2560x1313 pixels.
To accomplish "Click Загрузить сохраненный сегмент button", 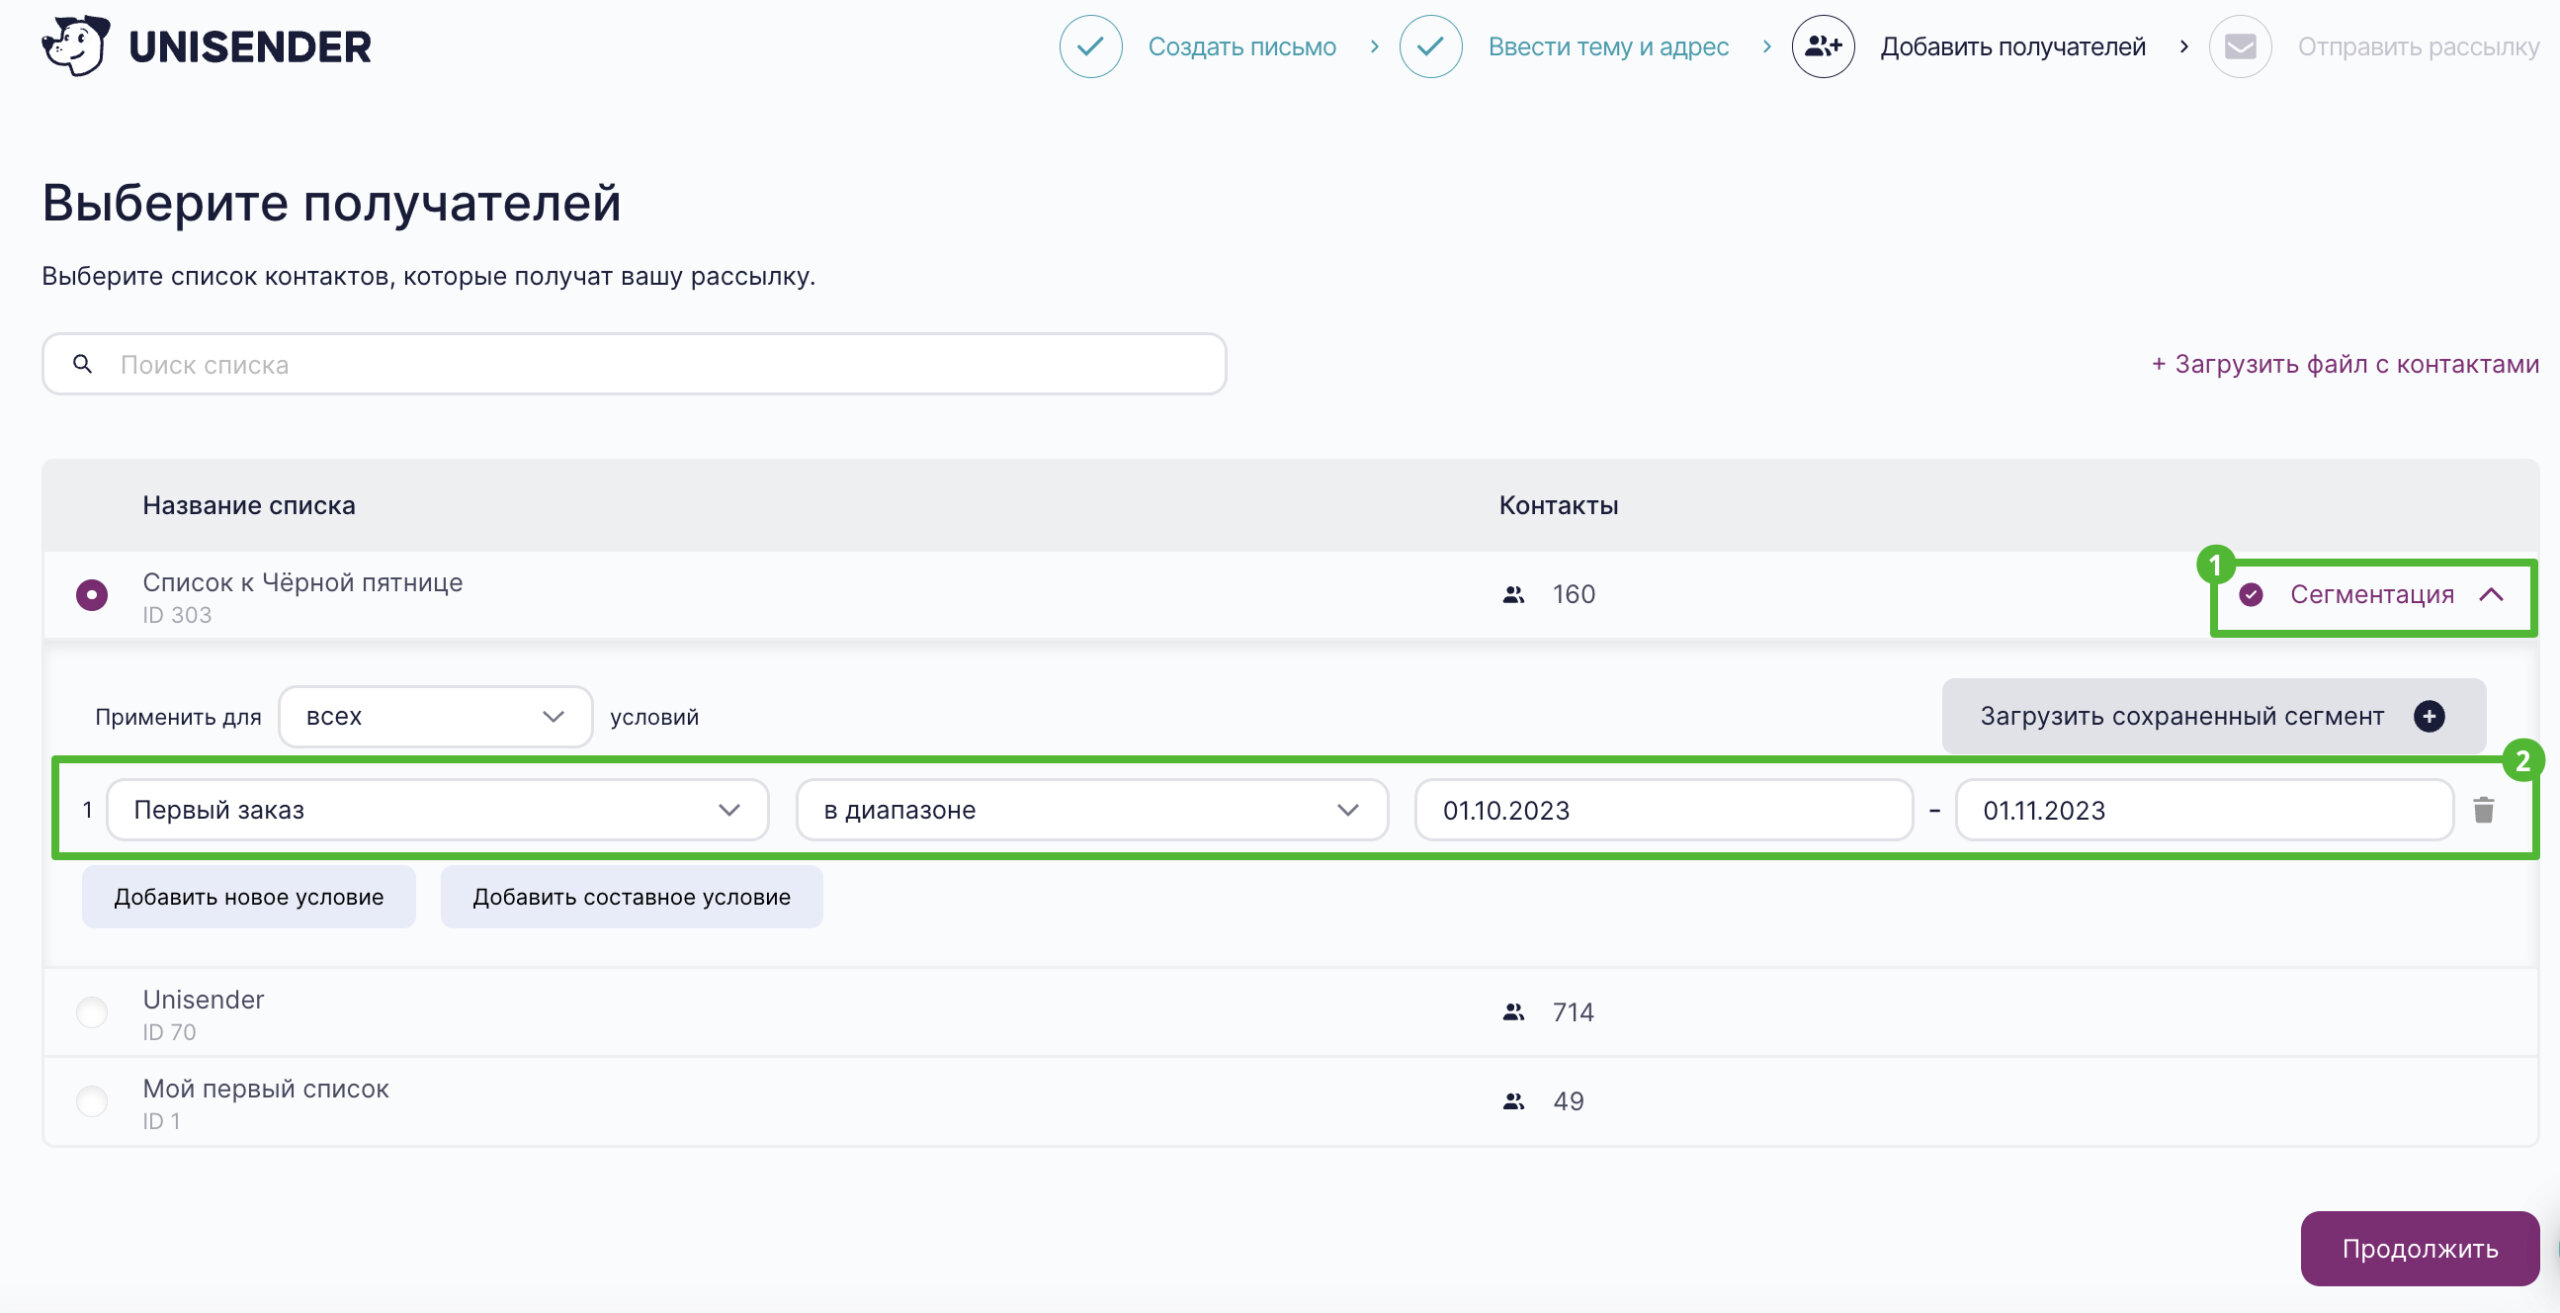I will pos(2214,716).
